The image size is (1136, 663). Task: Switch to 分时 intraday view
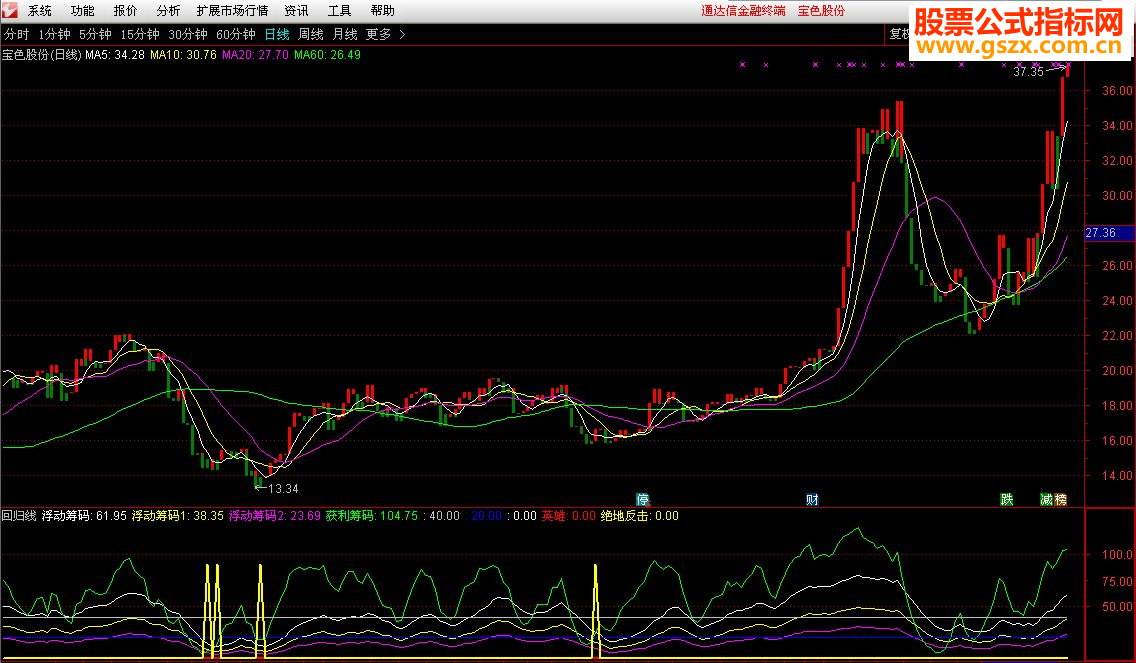[x=17, y=34]
